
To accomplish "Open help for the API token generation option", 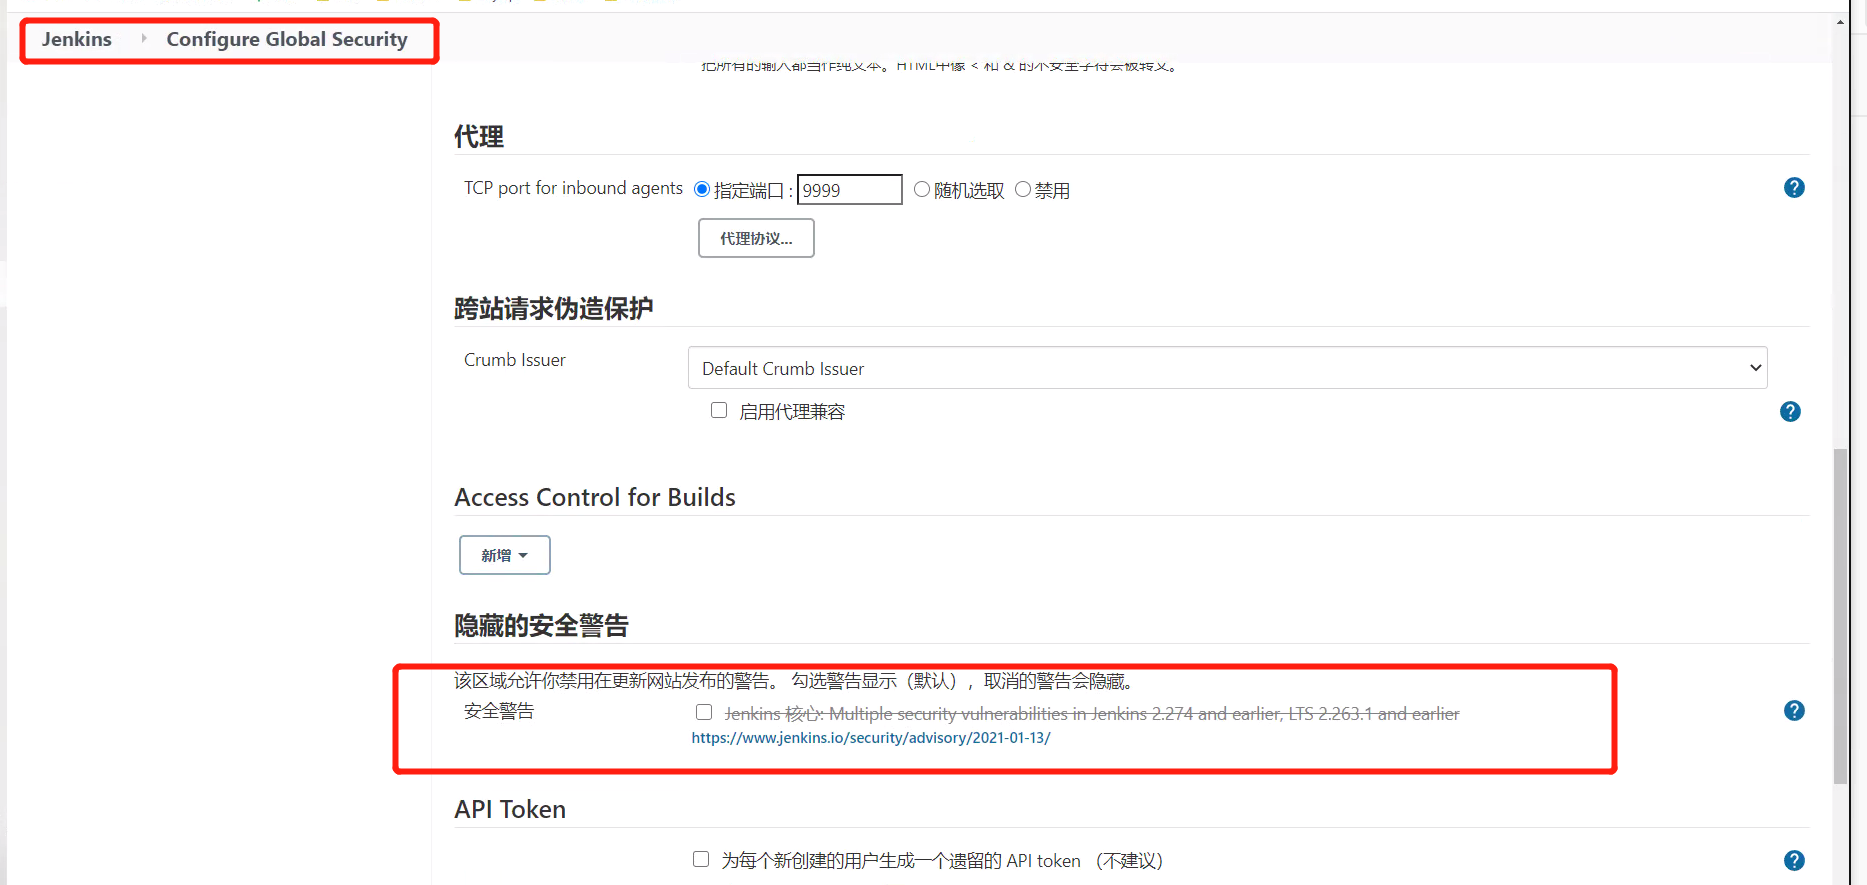I will pos(1794,861).
